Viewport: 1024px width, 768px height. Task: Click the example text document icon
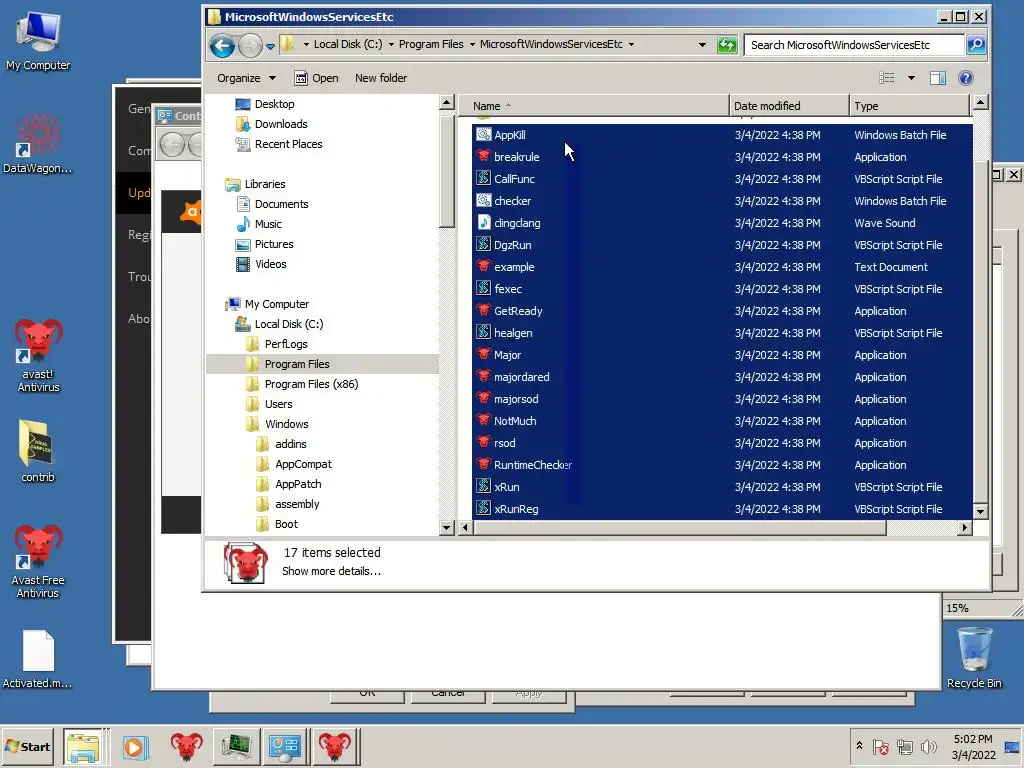point(483,266)
